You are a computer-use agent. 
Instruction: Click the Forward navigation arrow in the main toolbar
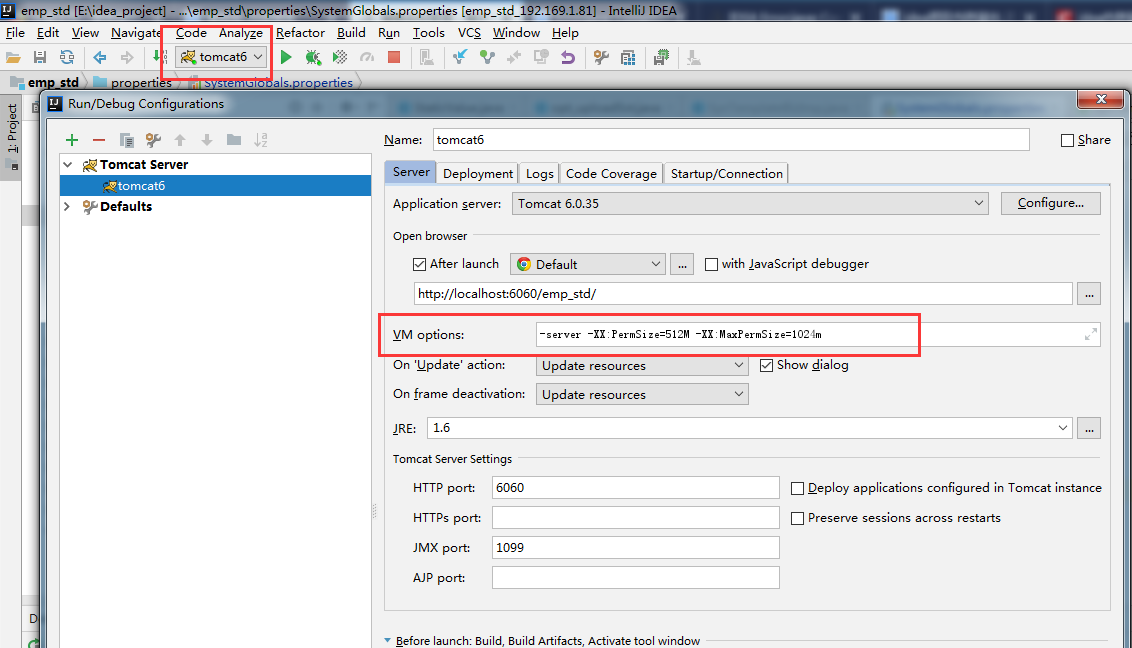pos(127,58)
